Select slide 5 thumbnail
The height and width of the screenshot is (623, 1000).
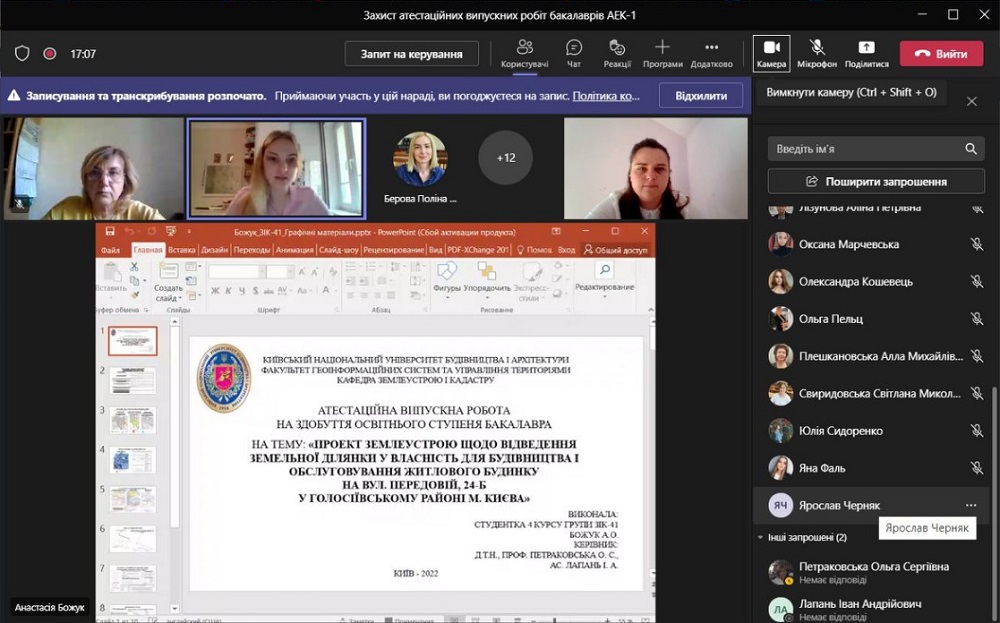(x=133, y=500)
